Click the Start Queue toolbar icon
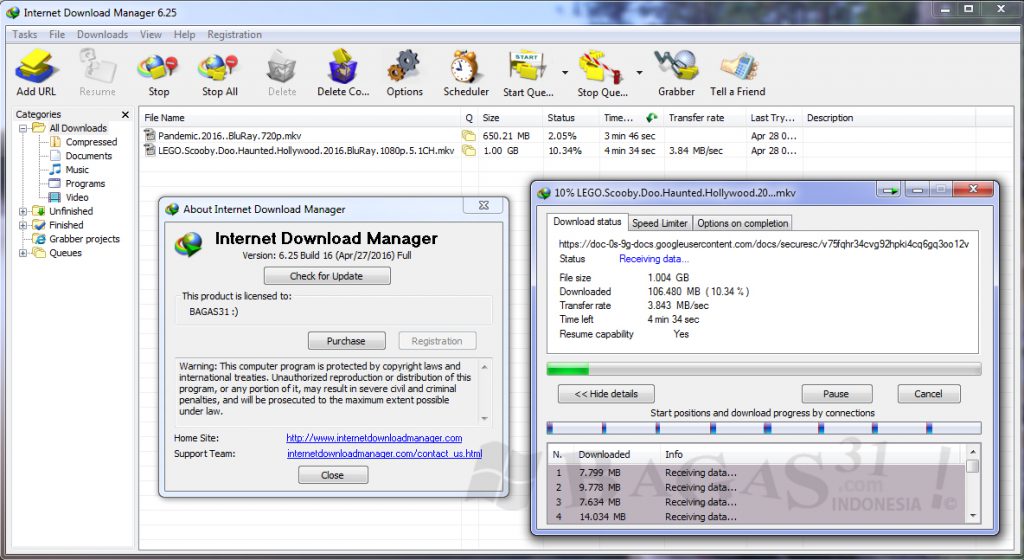The width and height of the screenshot is (1024, 560). [x=528, y=72]
